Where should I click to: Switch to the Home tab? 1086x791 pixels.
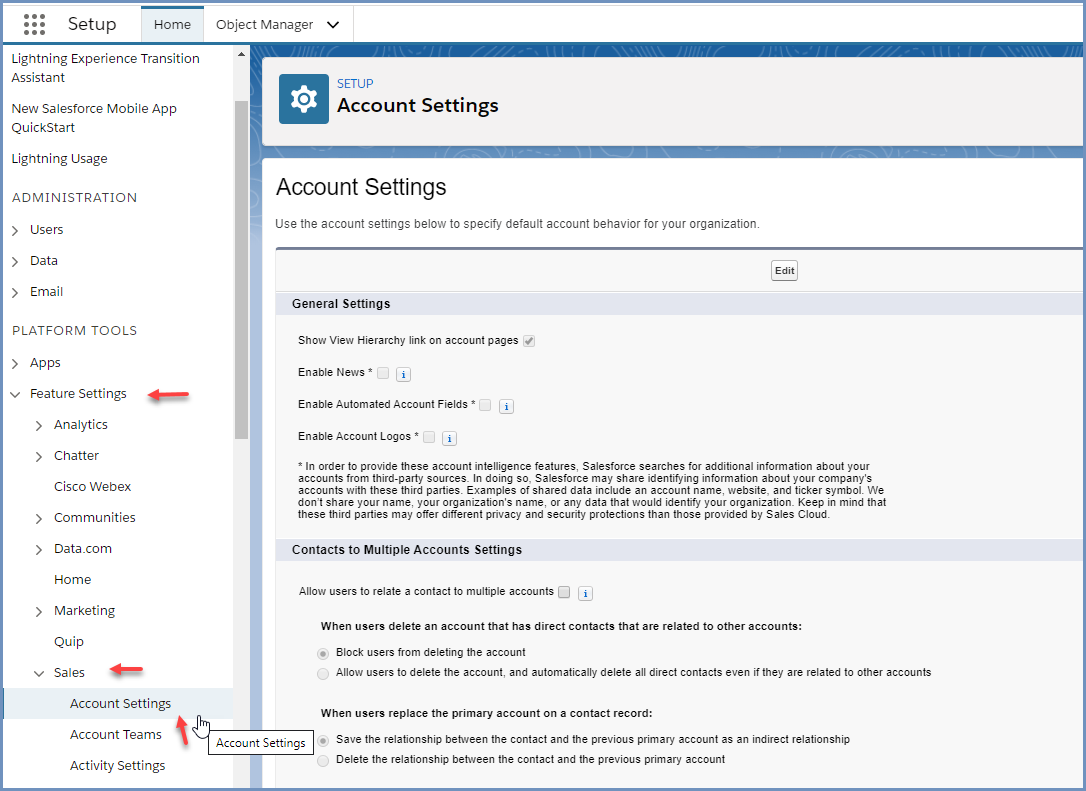click(x=172, y=24)
